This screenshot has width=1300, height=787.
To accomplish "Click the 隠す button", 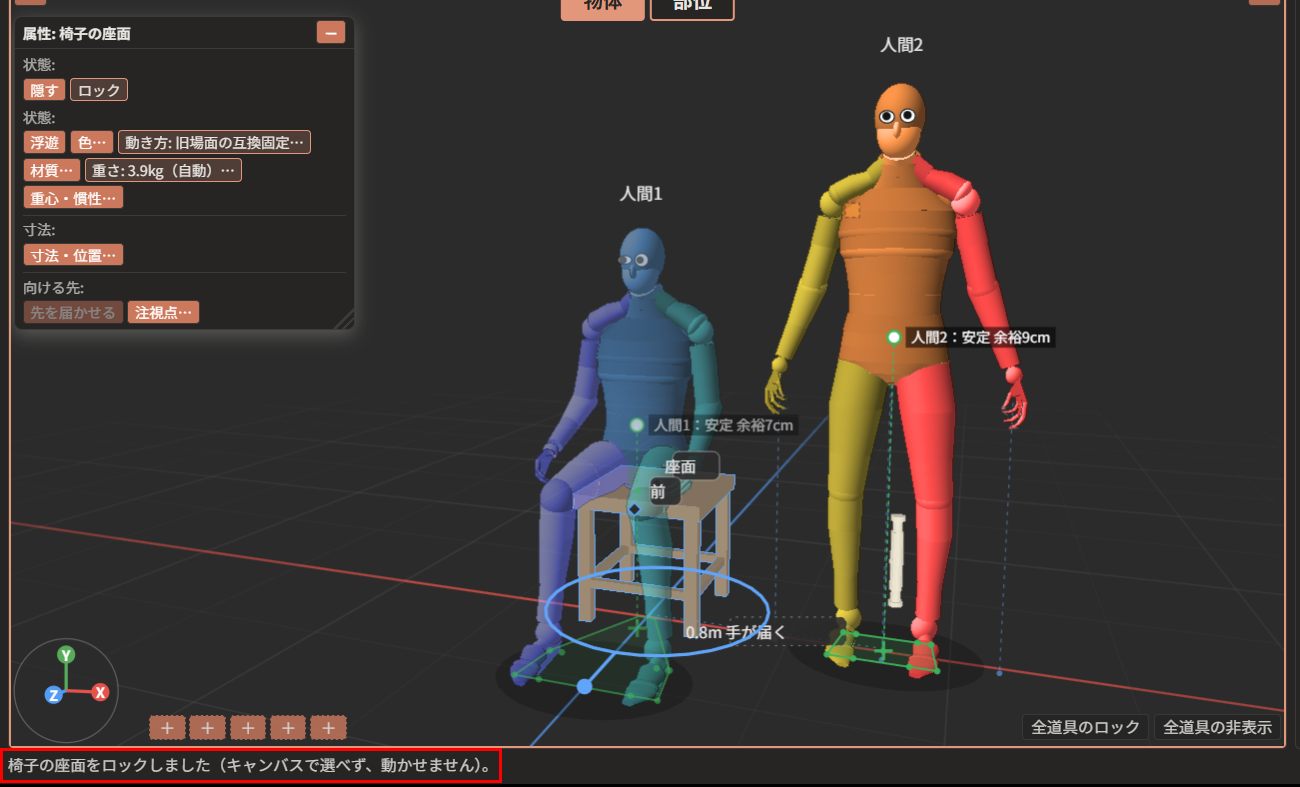I will pos(44,90).
